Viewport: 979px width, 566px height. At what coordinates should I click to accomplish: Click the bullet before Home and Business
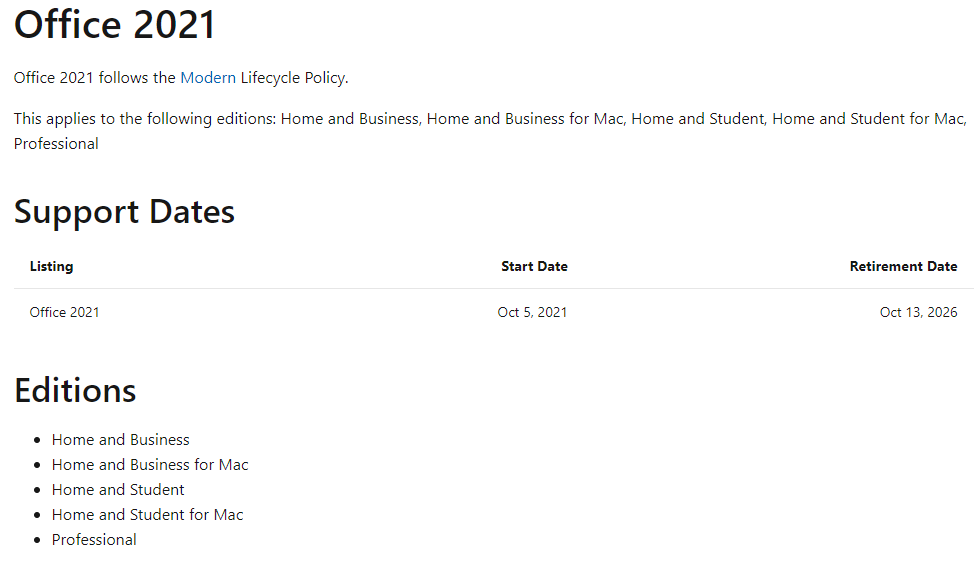[37, 441]
